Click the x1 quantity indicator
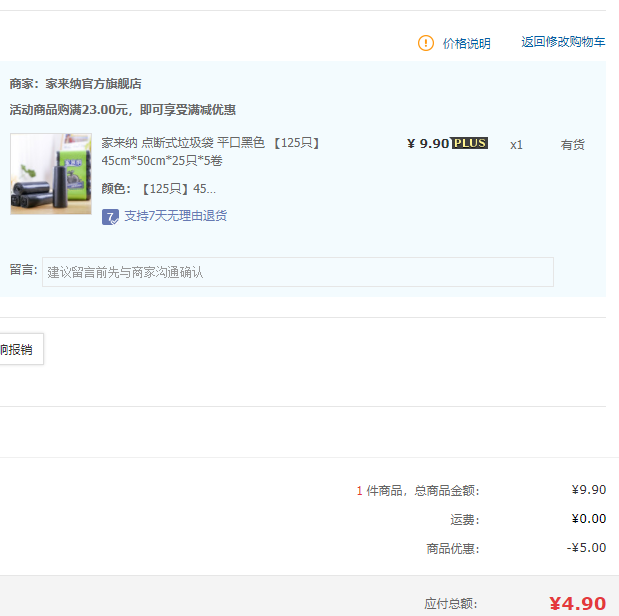Image resolution: width=619 pixels, height=616 pixels. 516,144
